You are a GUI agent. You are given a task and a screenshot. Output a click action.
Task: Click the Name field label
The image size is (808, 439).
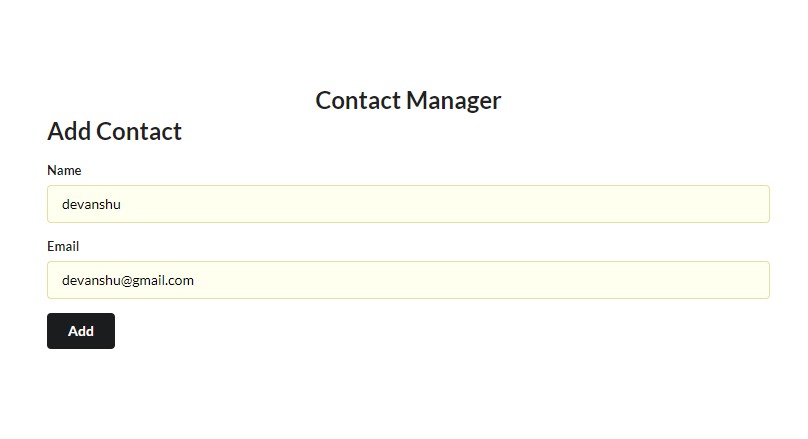click(x=64, y=170)
